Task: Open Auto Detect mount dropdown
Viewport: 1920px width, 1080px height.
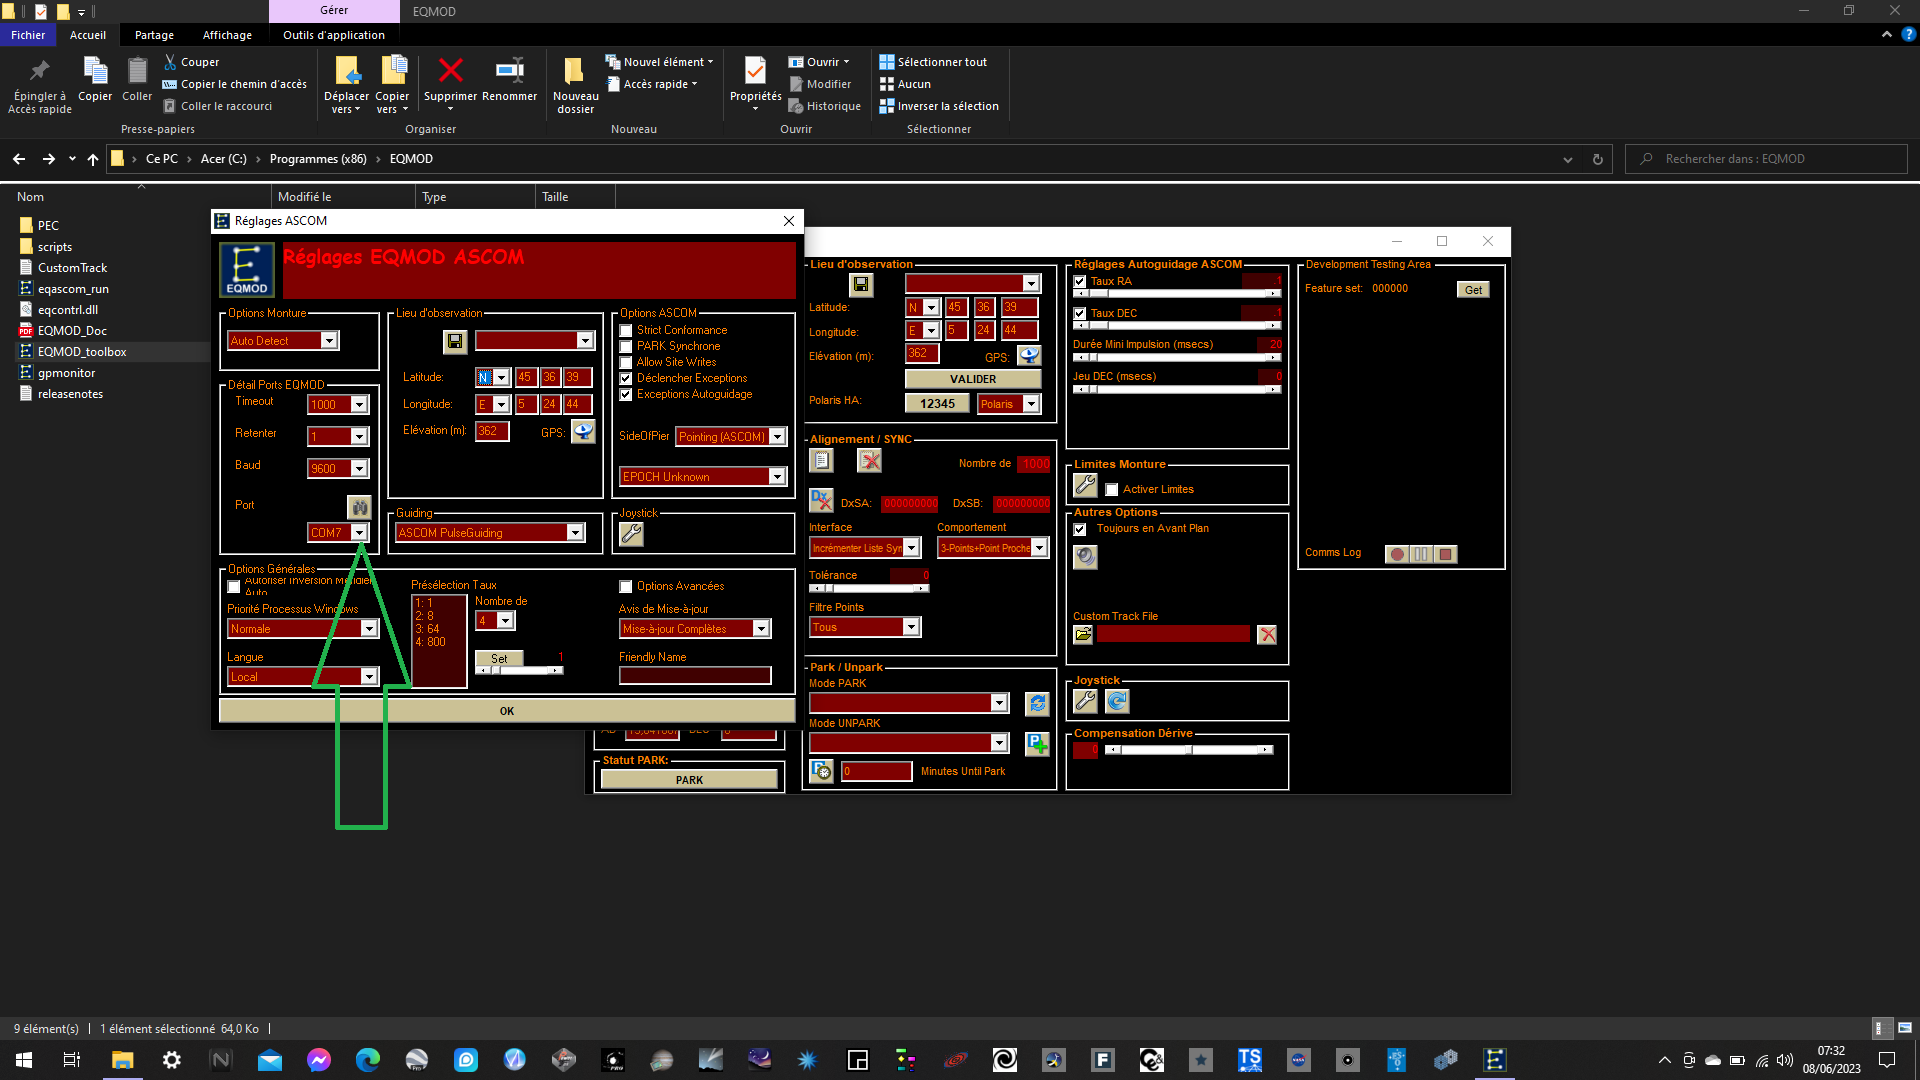Action: tap(329, 341)
